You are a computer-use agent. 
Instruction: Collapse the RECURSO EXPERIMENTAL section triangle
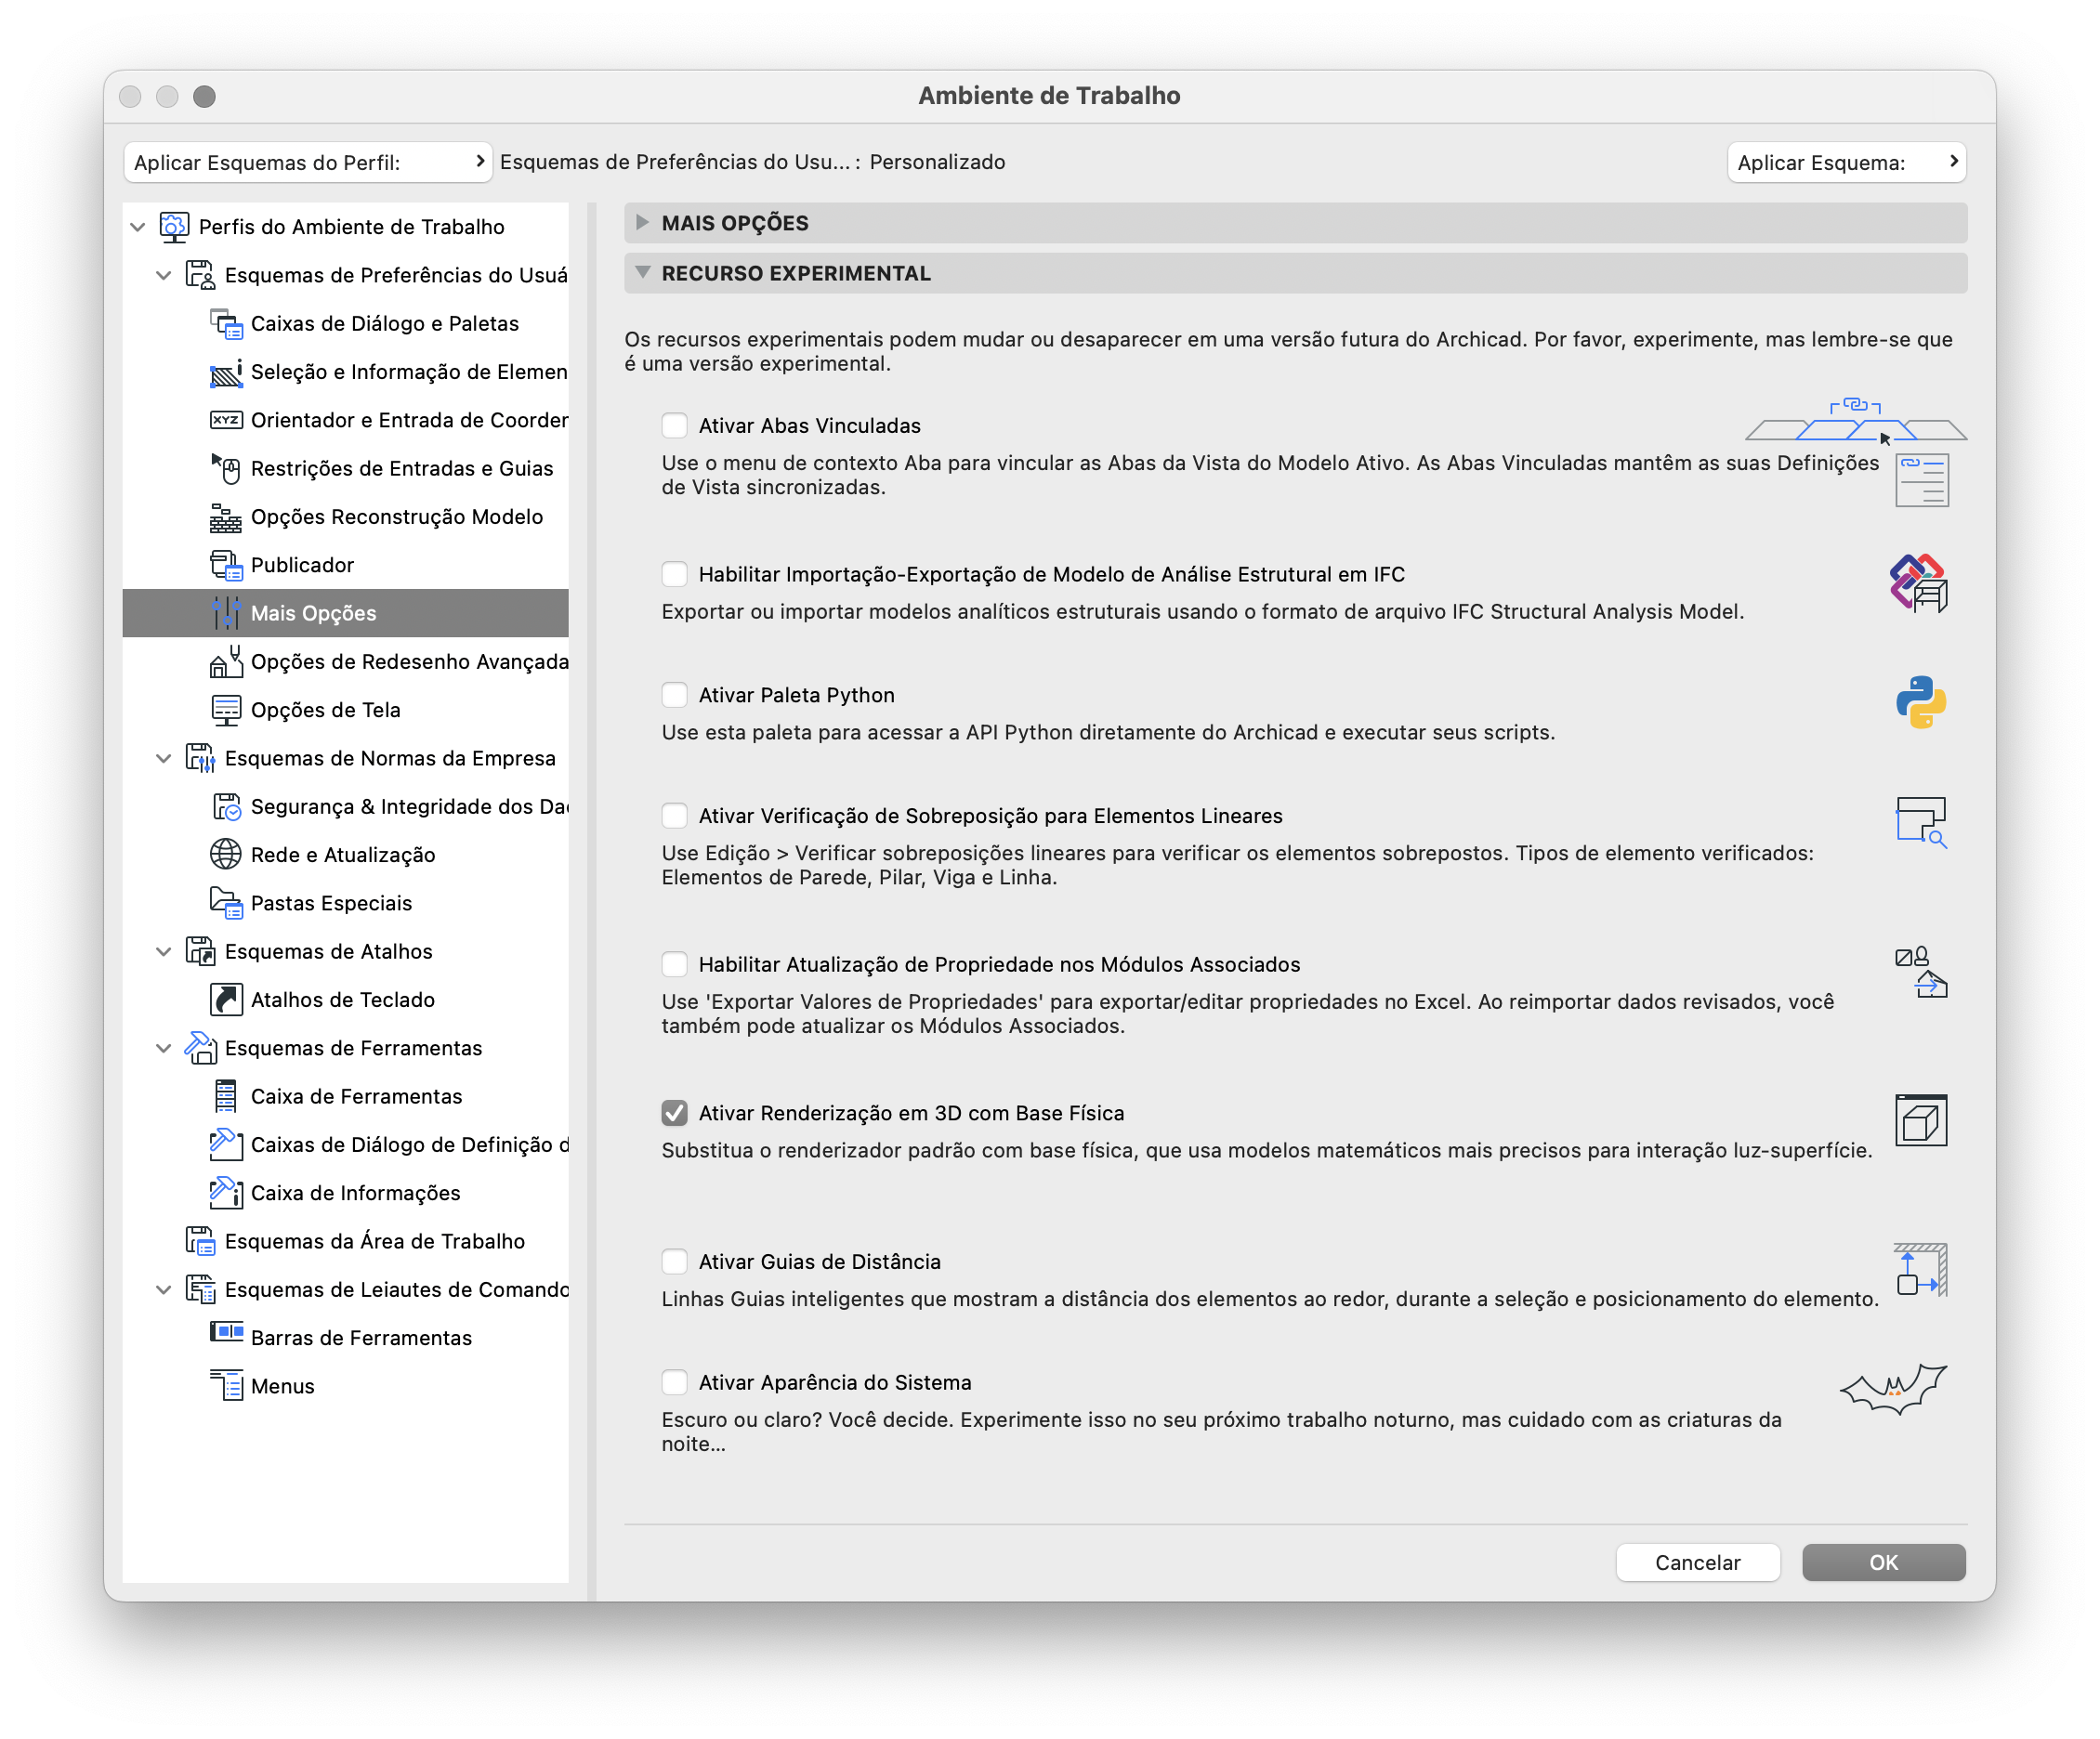click(x=643, y=273)
